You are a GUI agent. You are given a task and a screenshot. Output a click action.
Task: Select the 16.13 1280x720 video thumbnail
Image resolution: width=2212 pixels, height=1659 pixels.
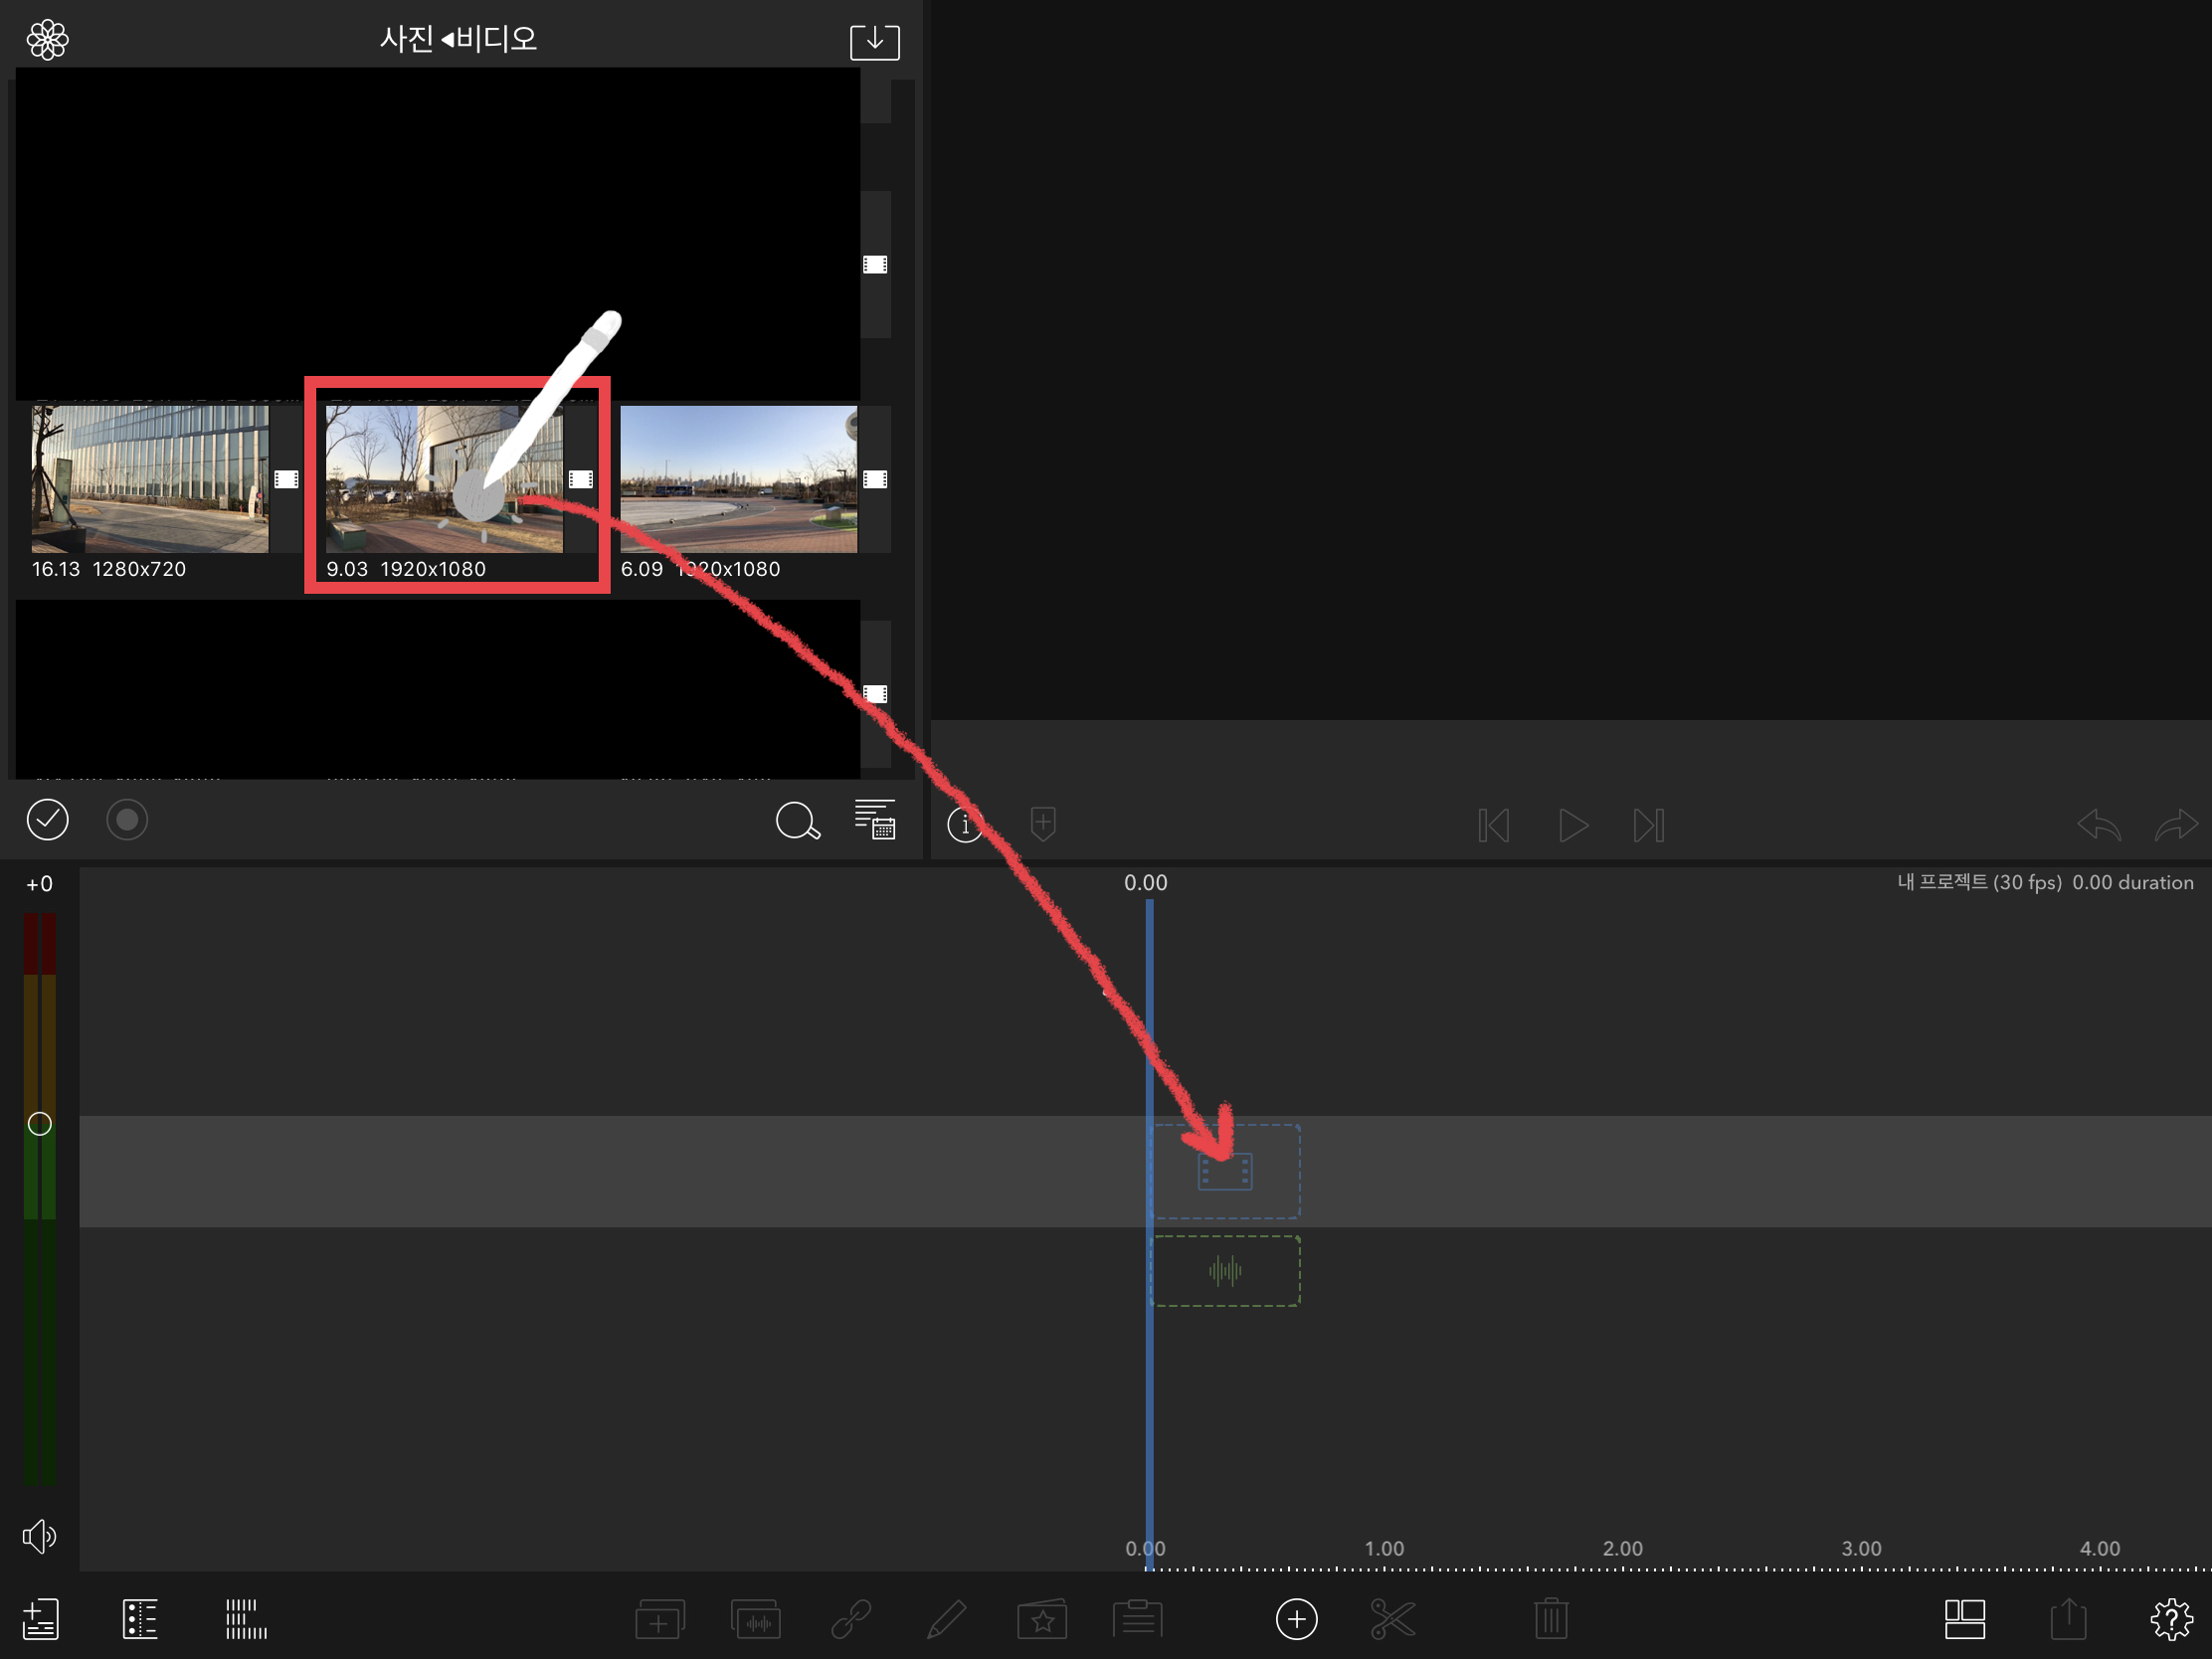point(150,480)
